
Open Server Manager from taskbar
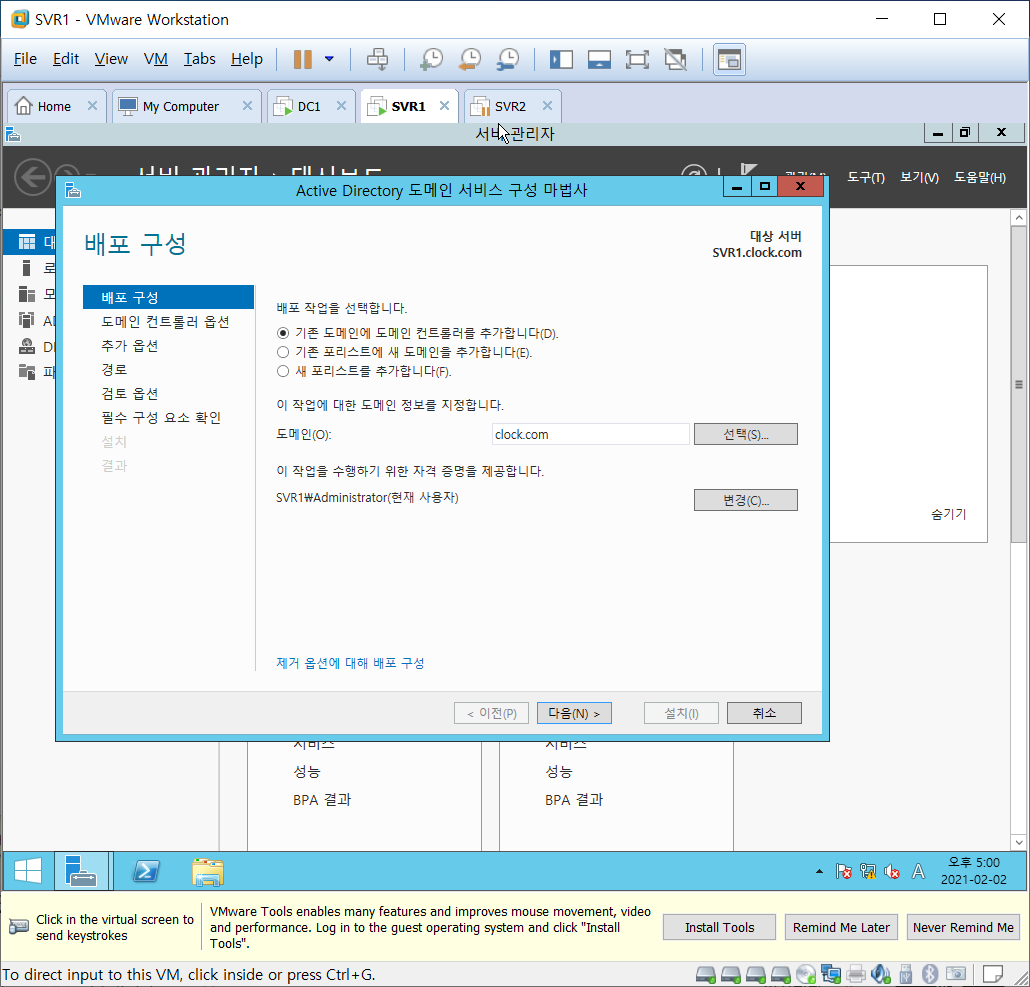(81, 871)
